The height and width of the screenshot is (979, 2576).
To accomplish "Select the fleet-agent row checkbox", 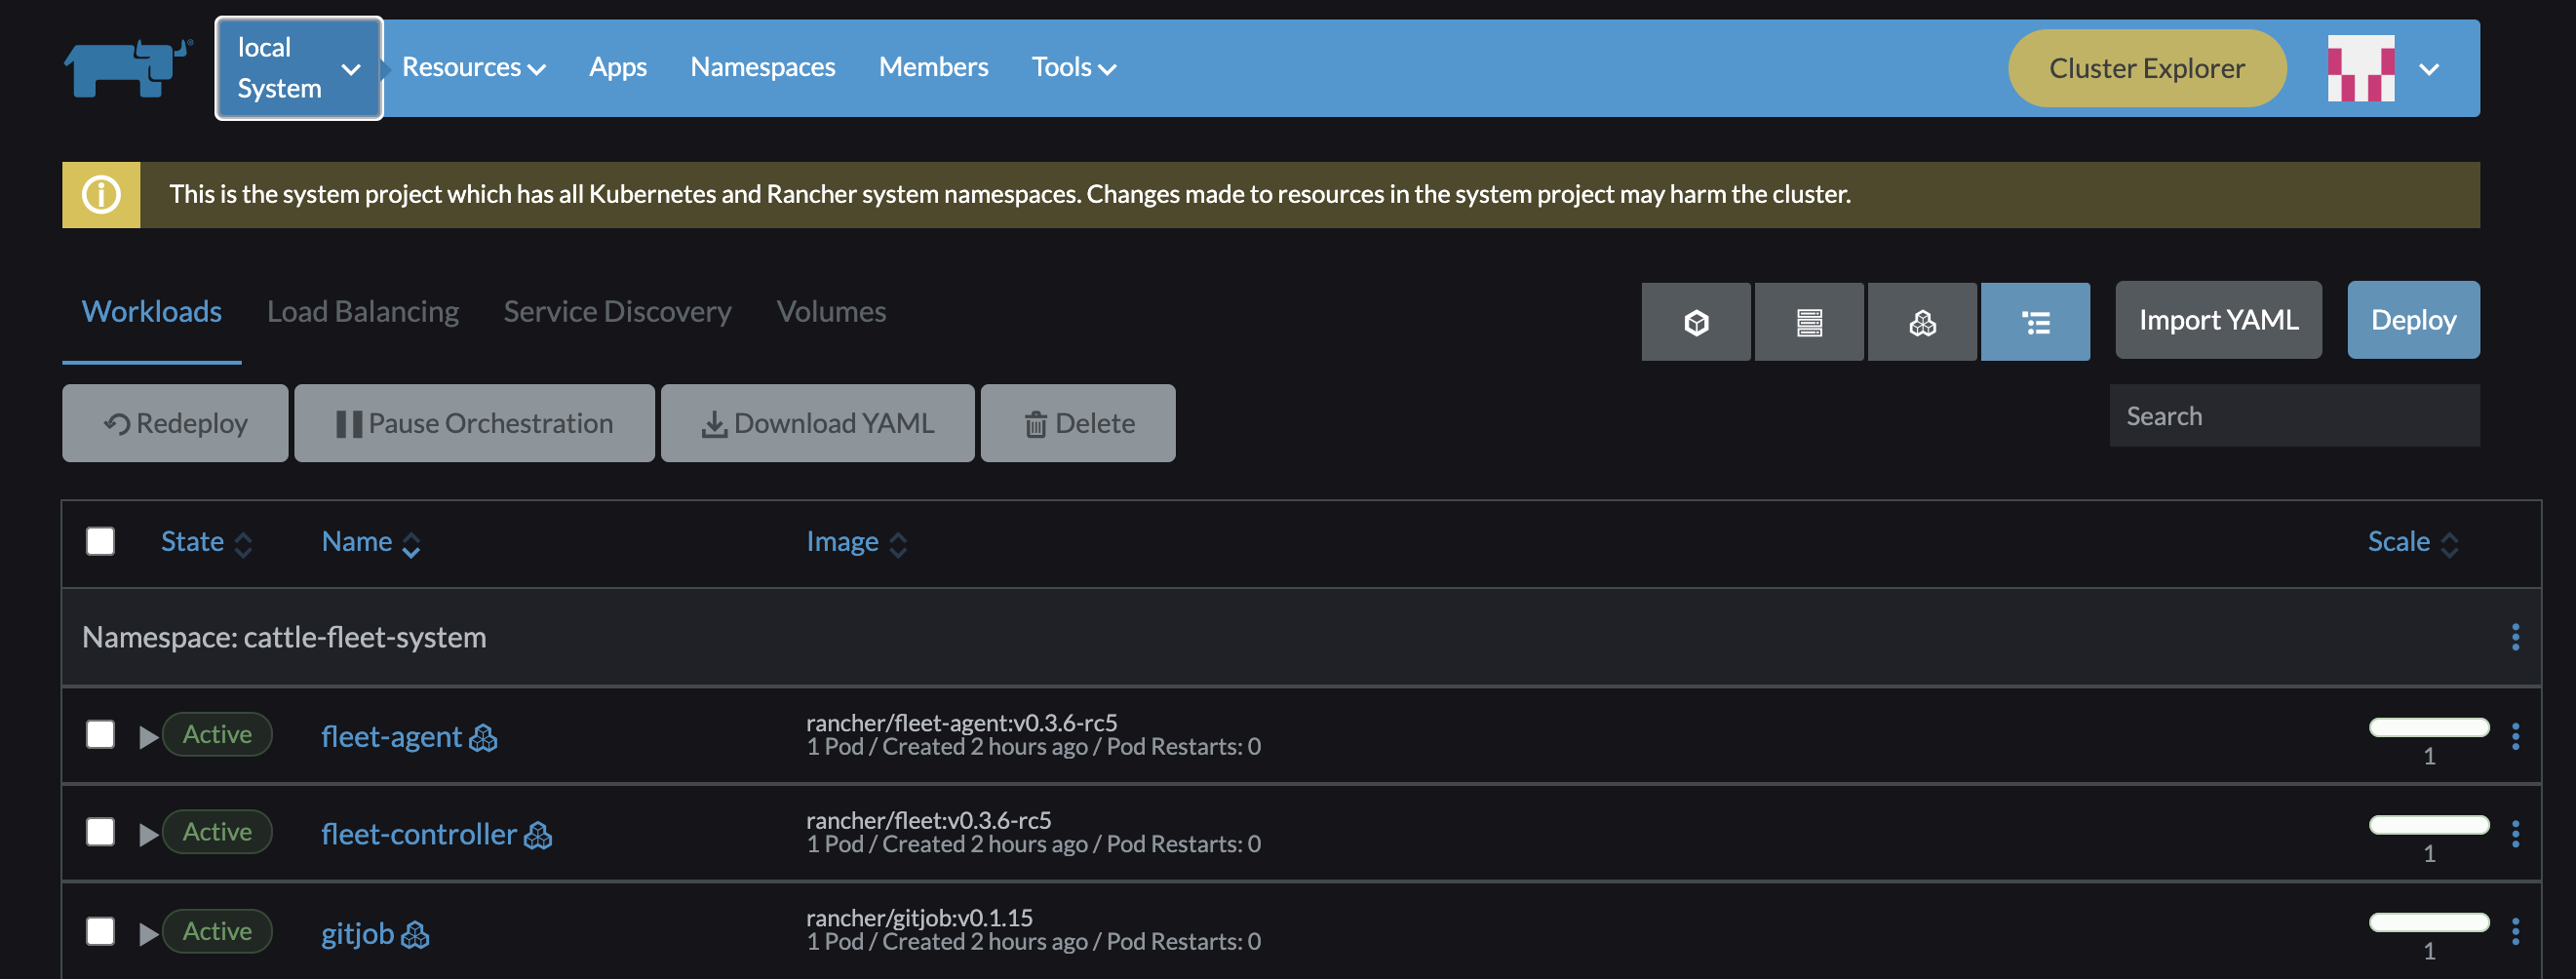I will pos(100,735).
